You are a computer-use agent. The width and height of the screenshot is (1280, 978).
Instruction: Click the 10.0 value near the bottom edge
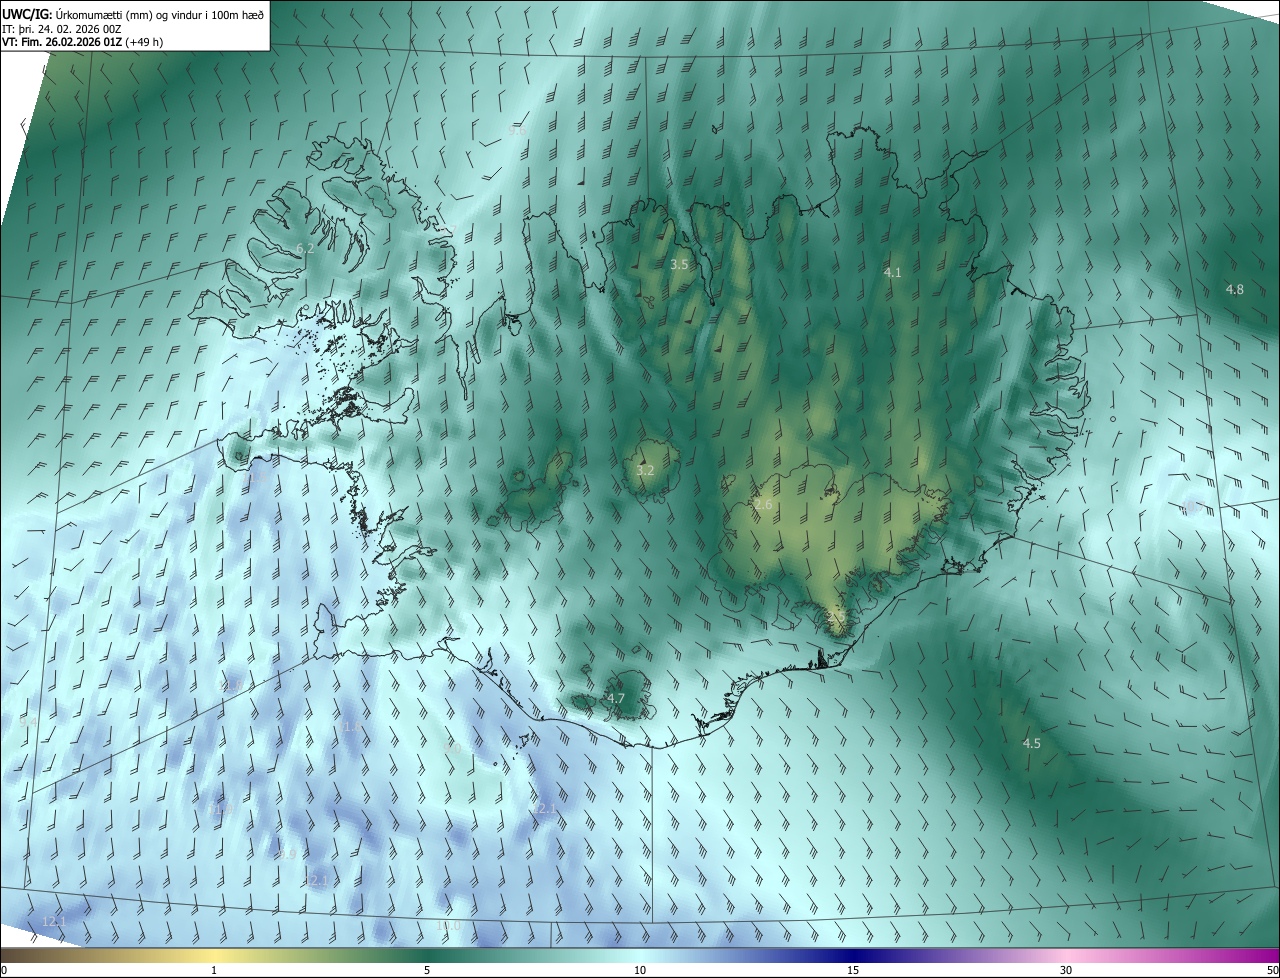(449, 926)
